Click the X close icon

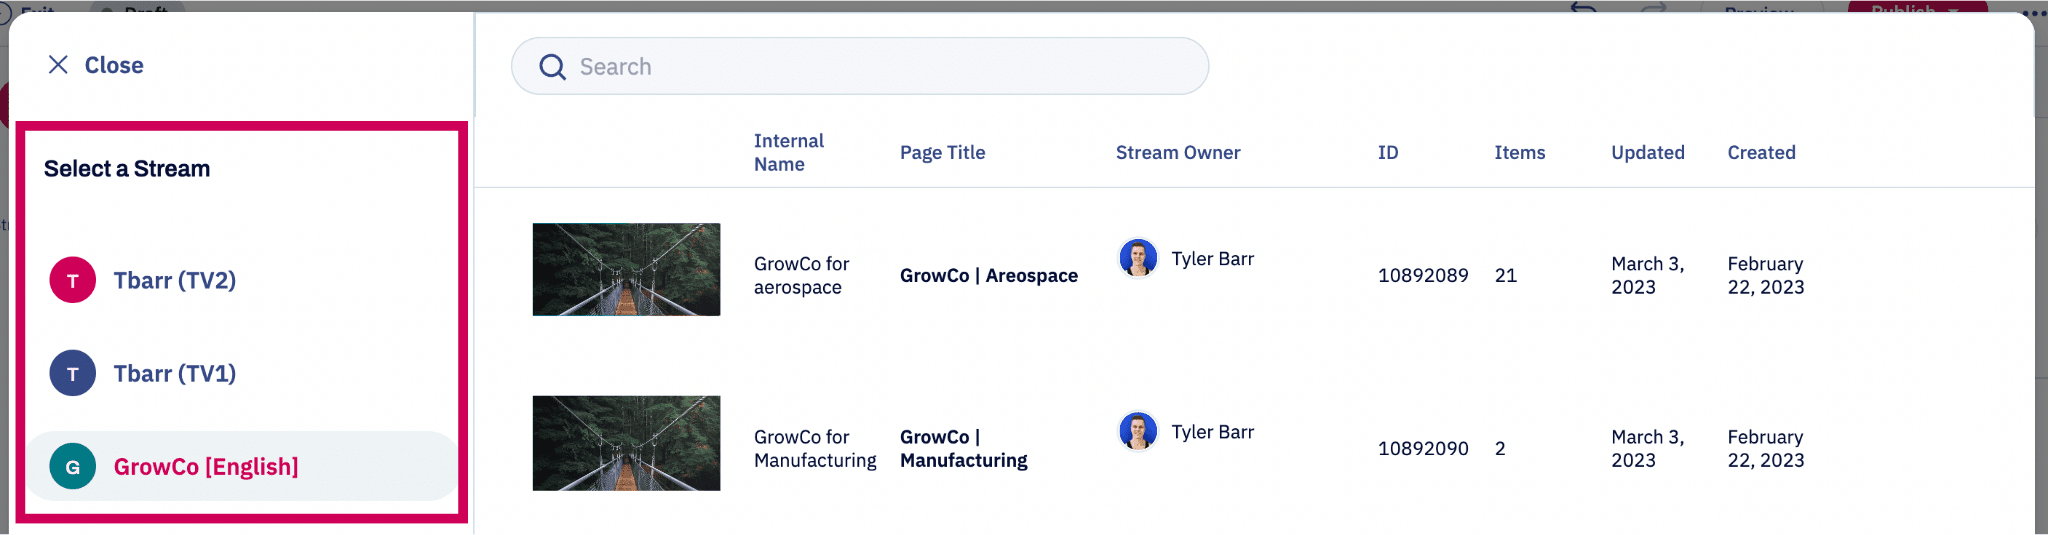58,65
